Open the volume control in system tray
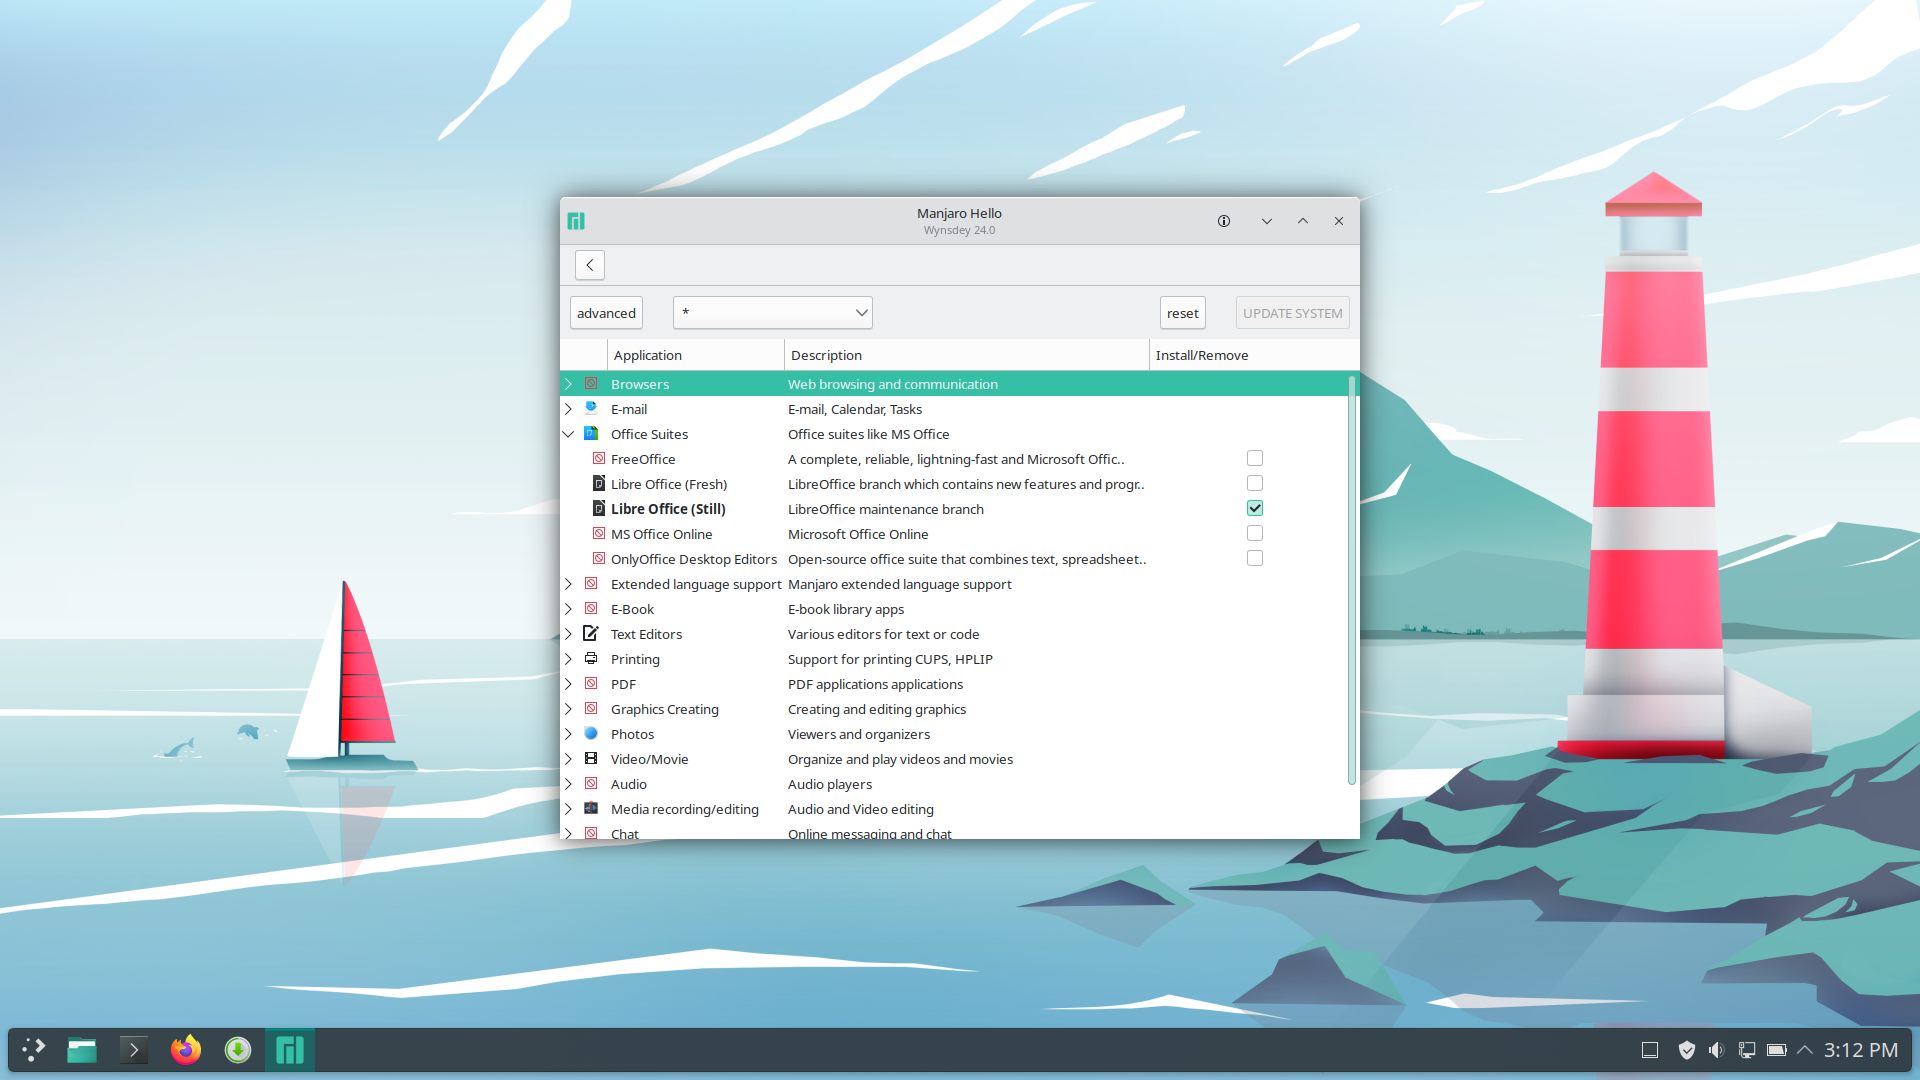1920x1080 pixels. pos(1716,1050)
